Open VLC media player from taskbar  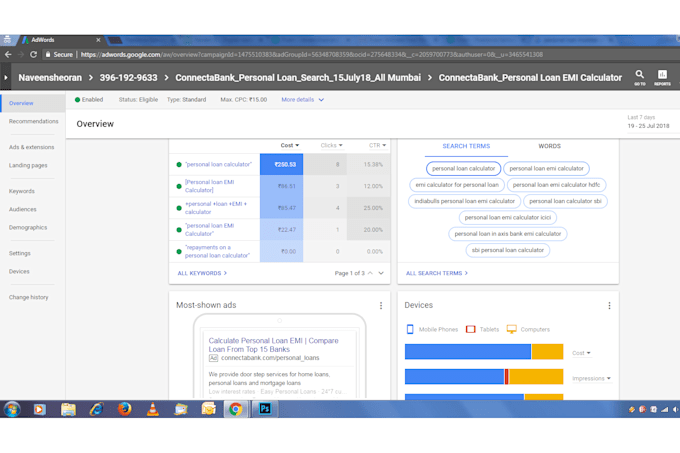click(x=153, y=409)
